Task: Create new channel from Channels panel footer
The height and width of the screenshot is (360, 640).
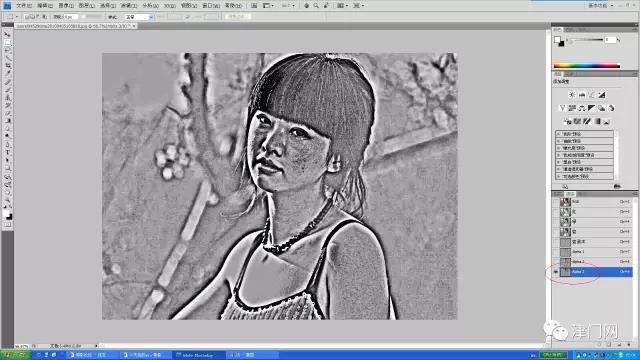Action: [x=619, y=345]
